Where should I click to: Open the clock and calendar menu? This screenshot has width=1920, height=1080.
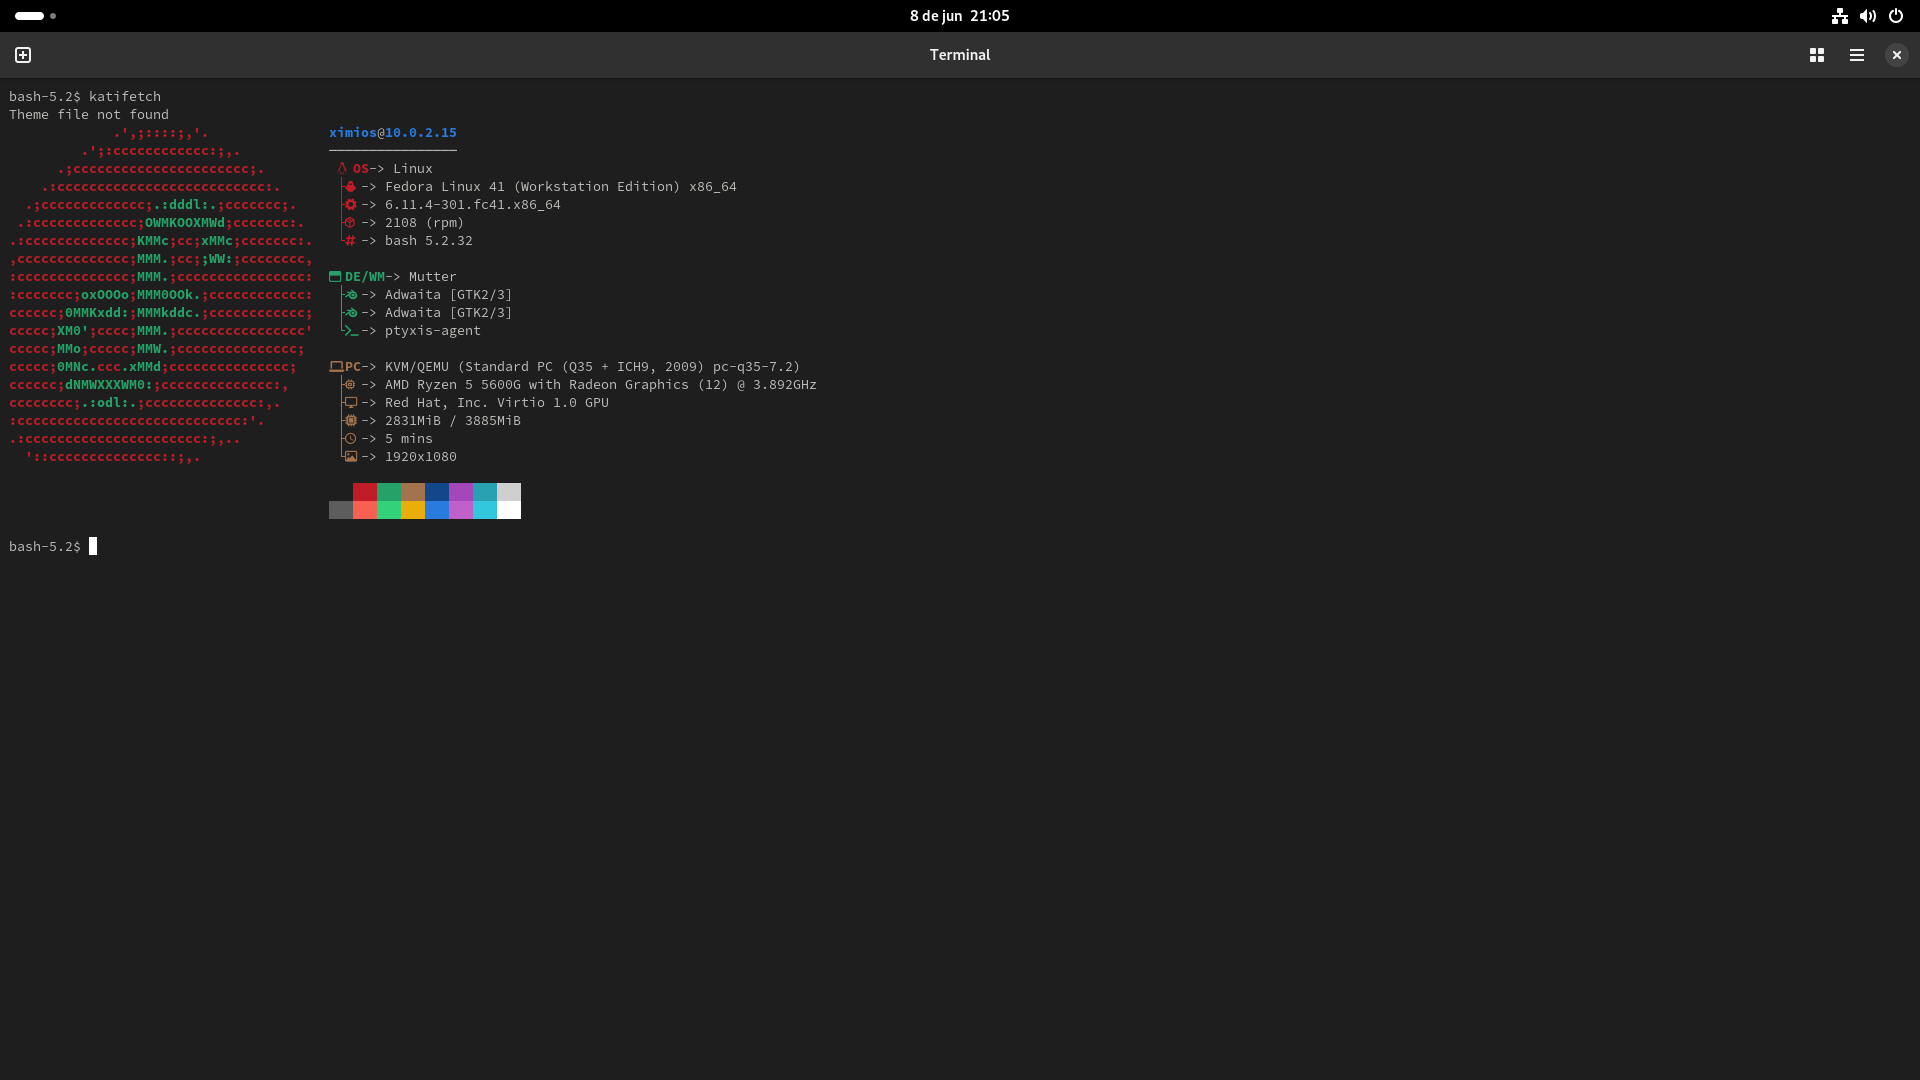(959, 16)
